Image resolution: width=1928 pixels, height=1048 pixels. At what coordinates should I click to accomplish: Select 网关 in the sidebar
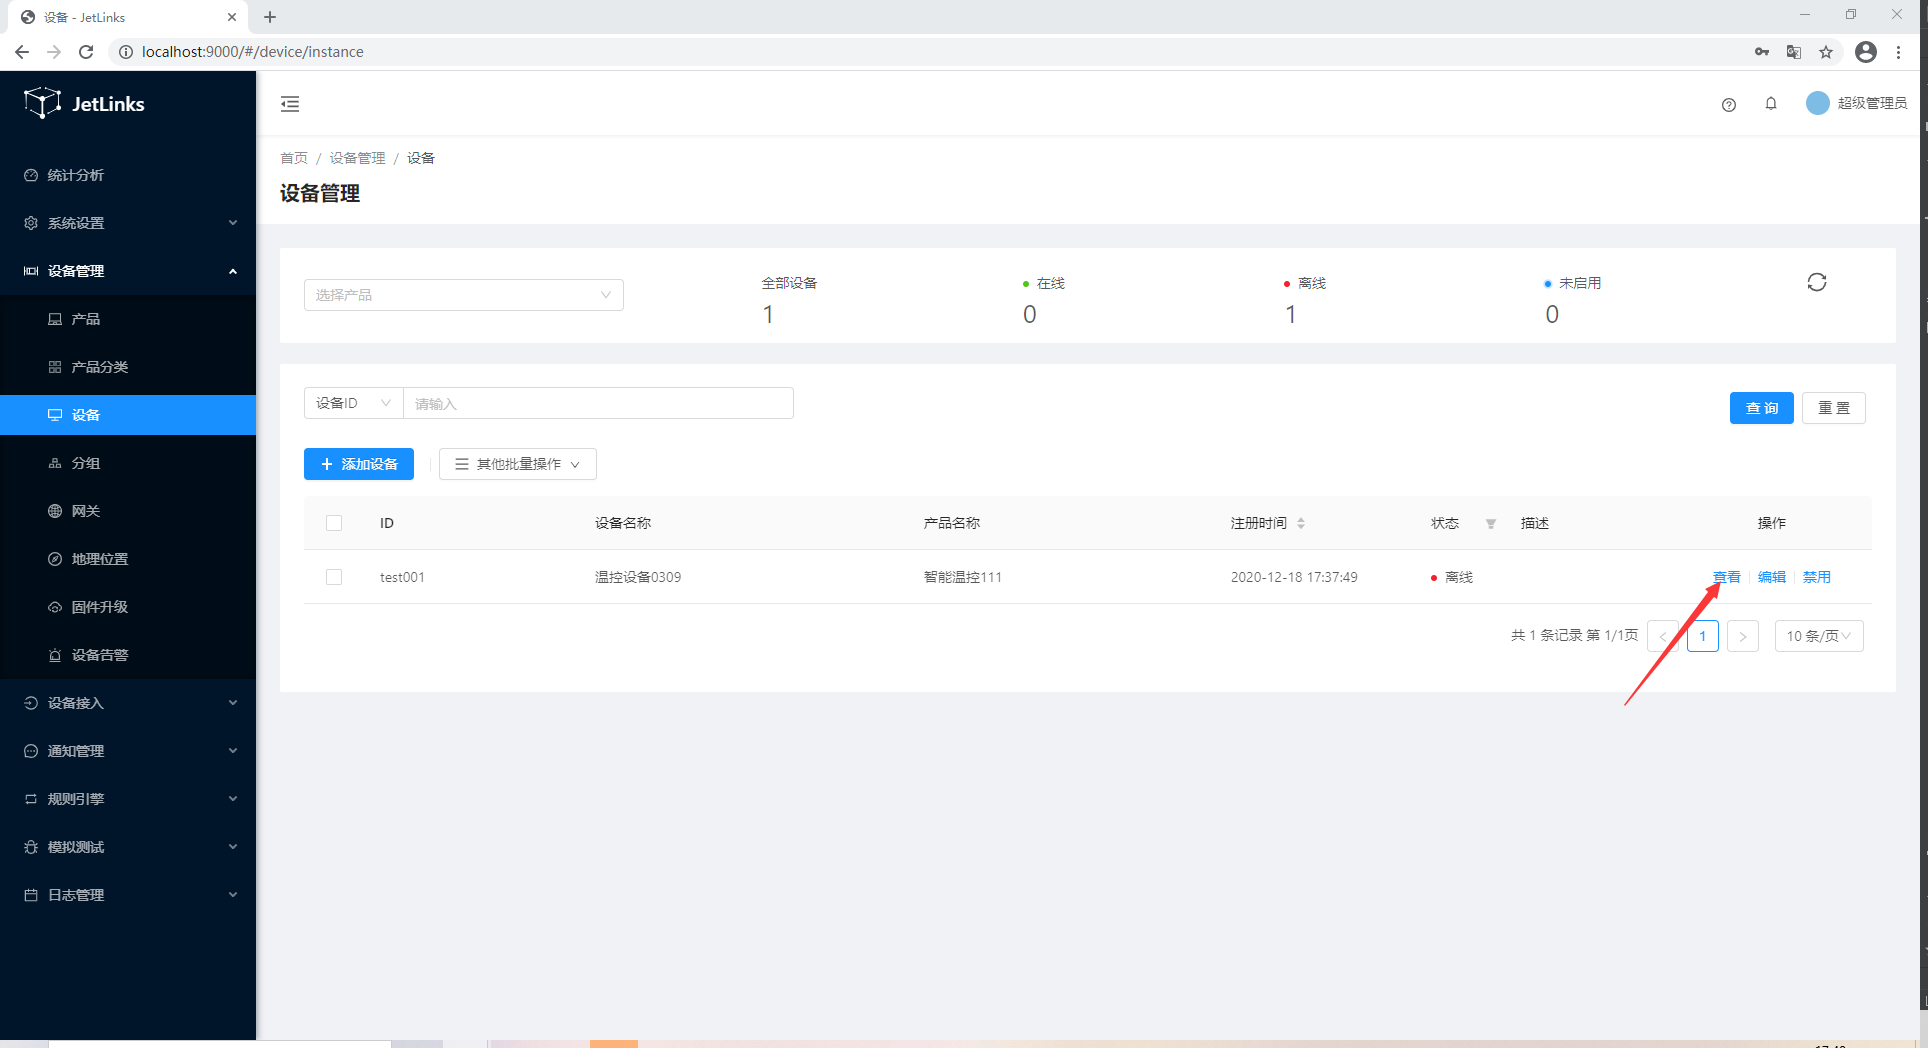coord(86,511)
